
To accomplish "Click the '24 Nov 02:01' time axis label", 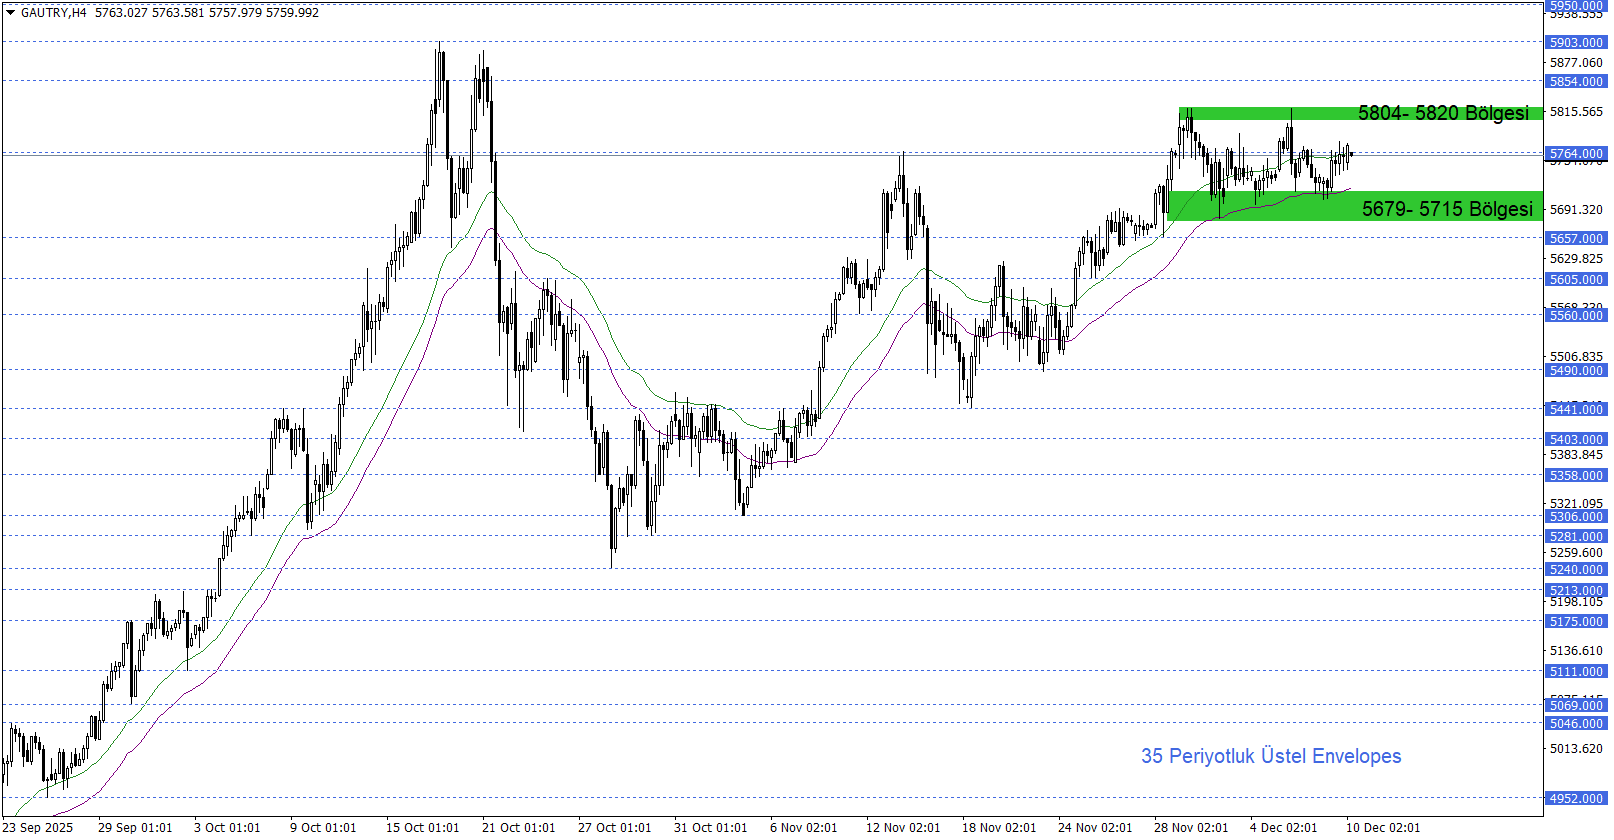I will (1095, 827).
